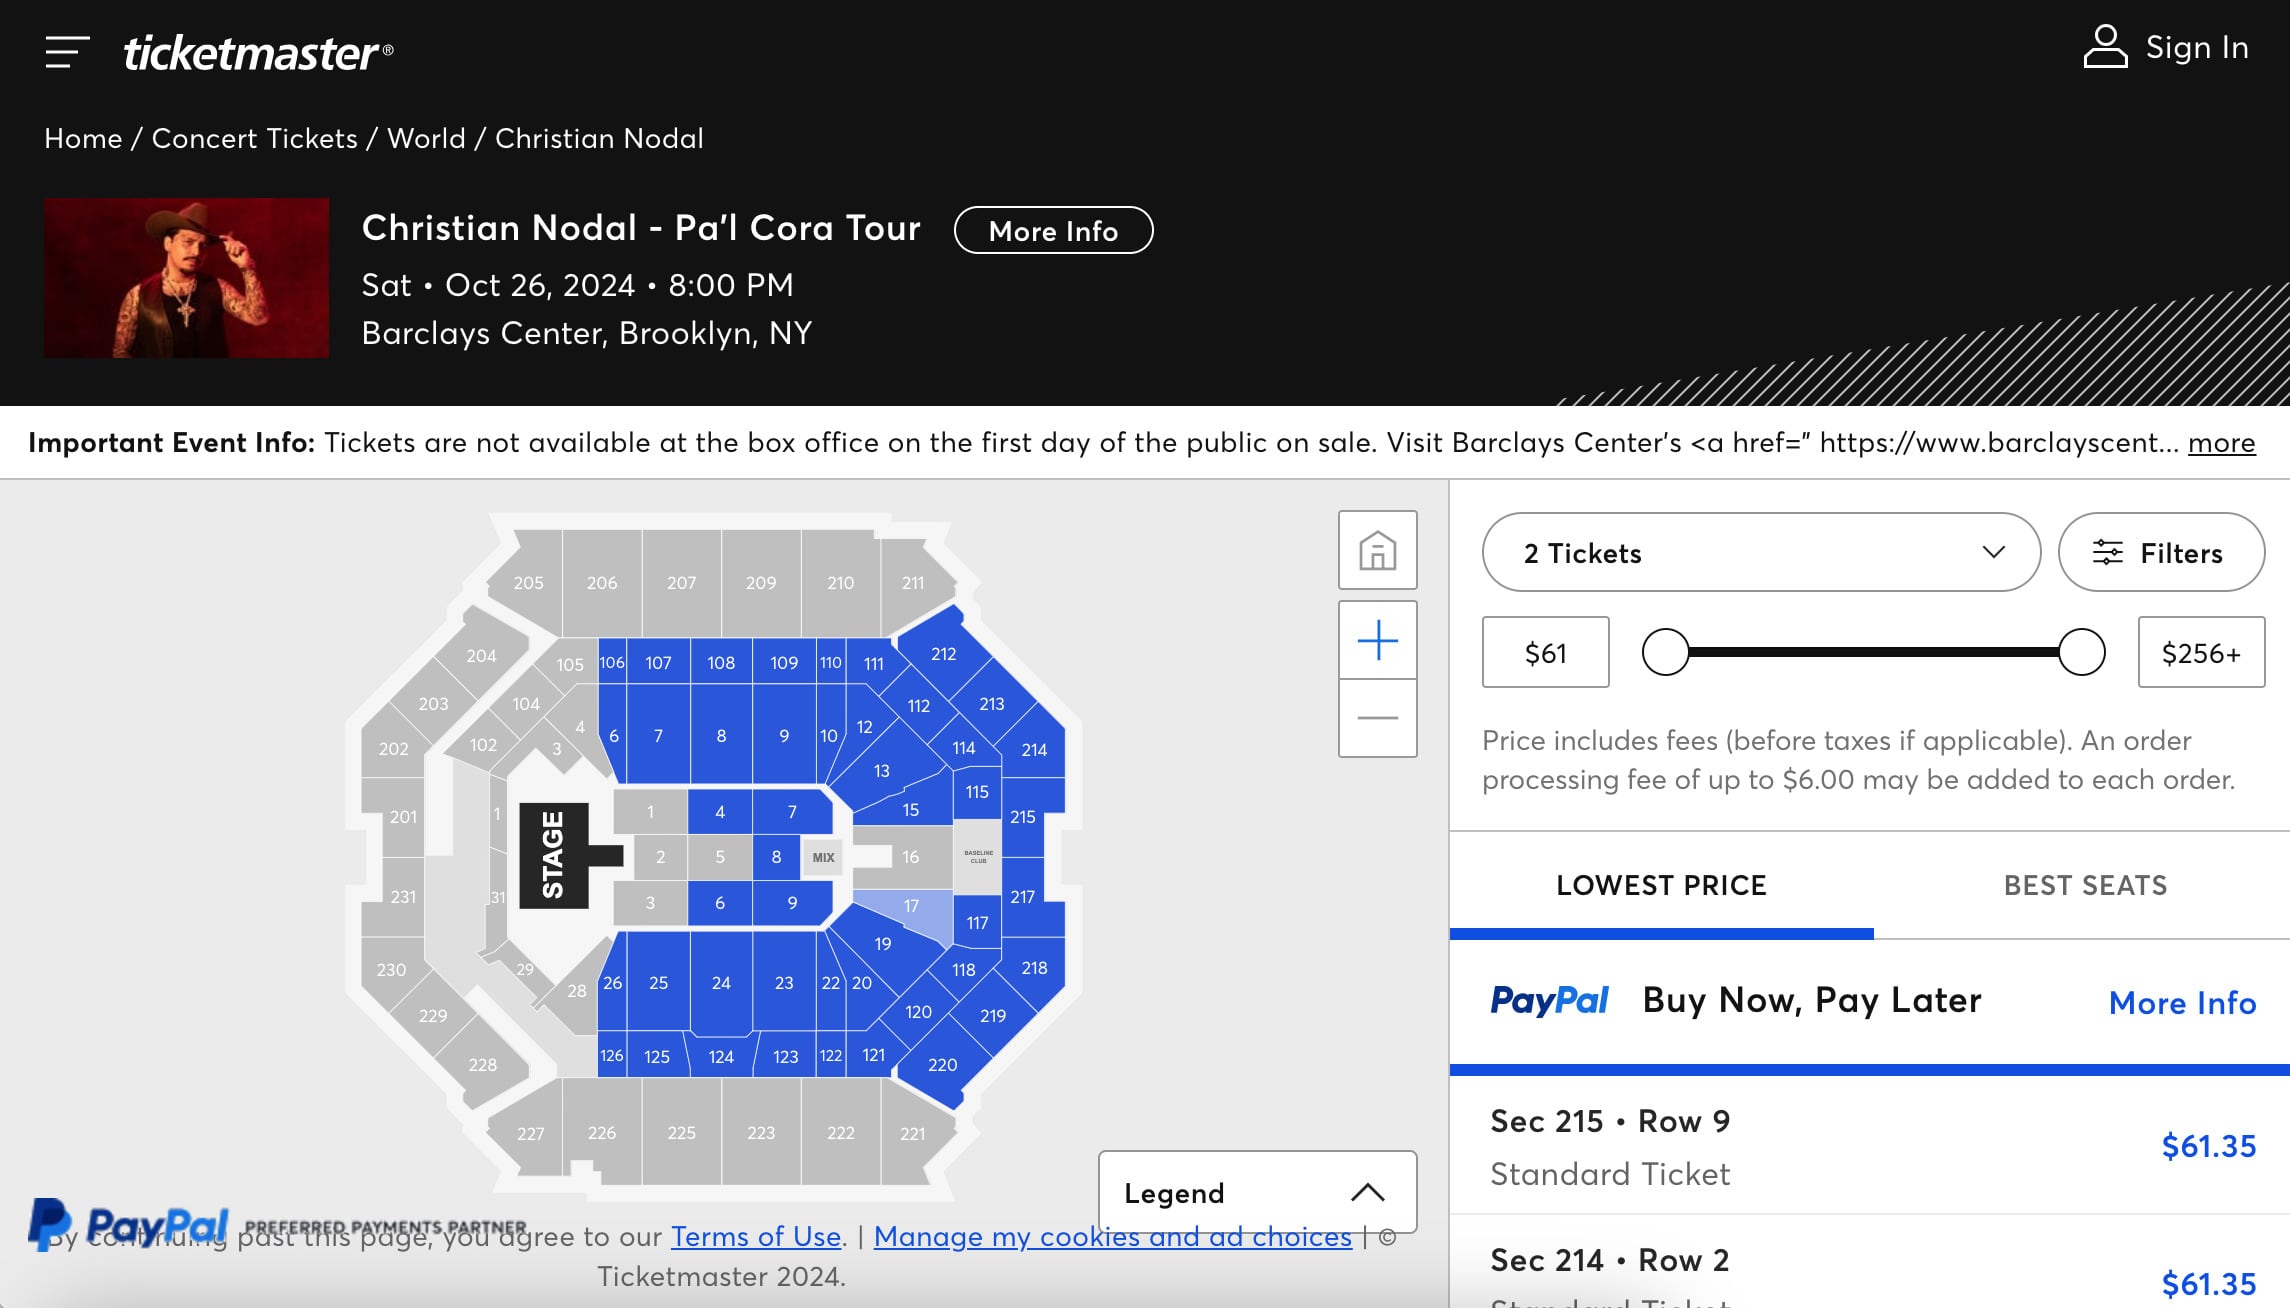Open the 2 Tickets quantity dropdown
The height and width of the screenshot is (1308, 2290).
(1760, 553)
